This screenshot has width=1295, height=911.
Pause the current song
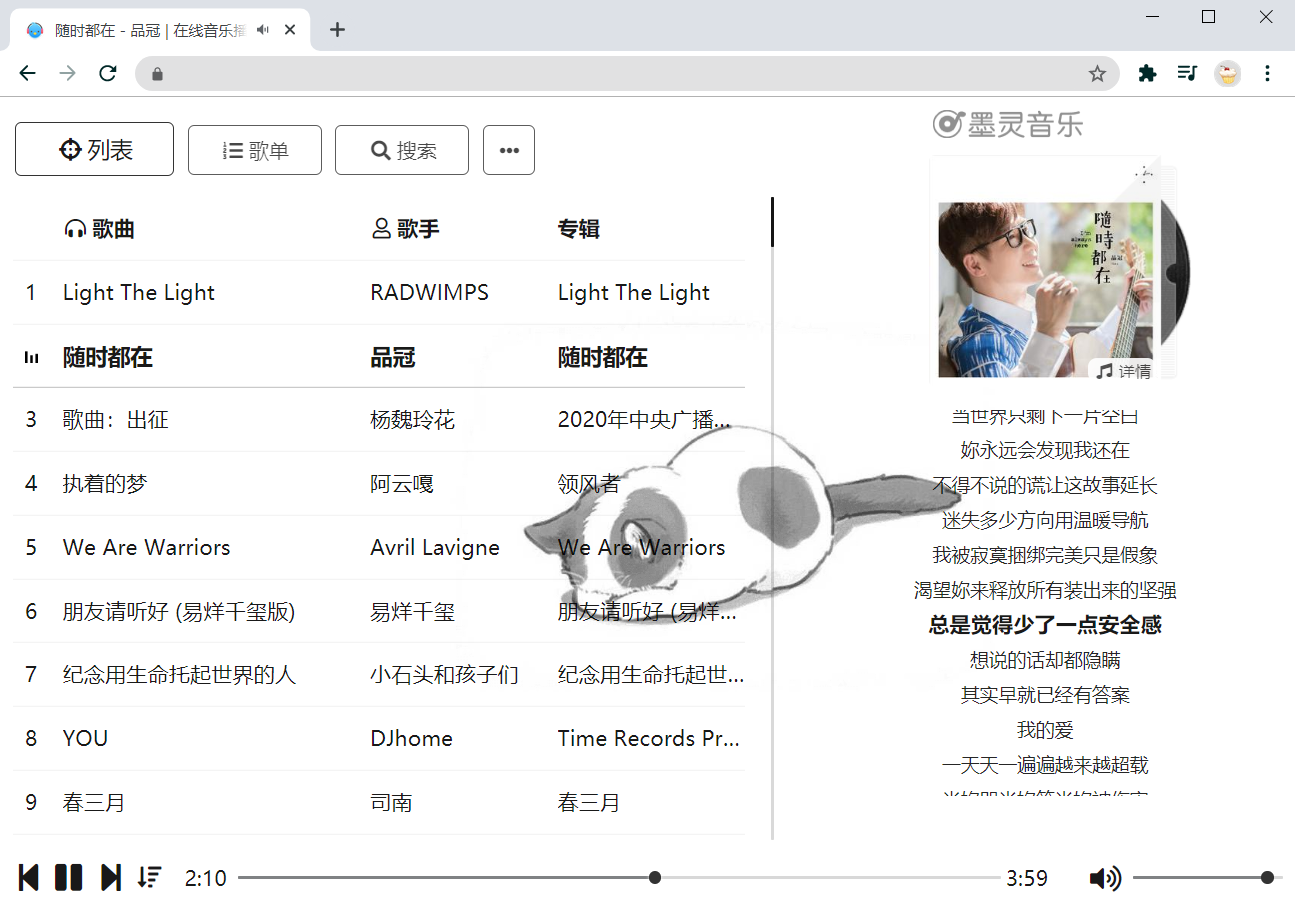tap(68, 878)
